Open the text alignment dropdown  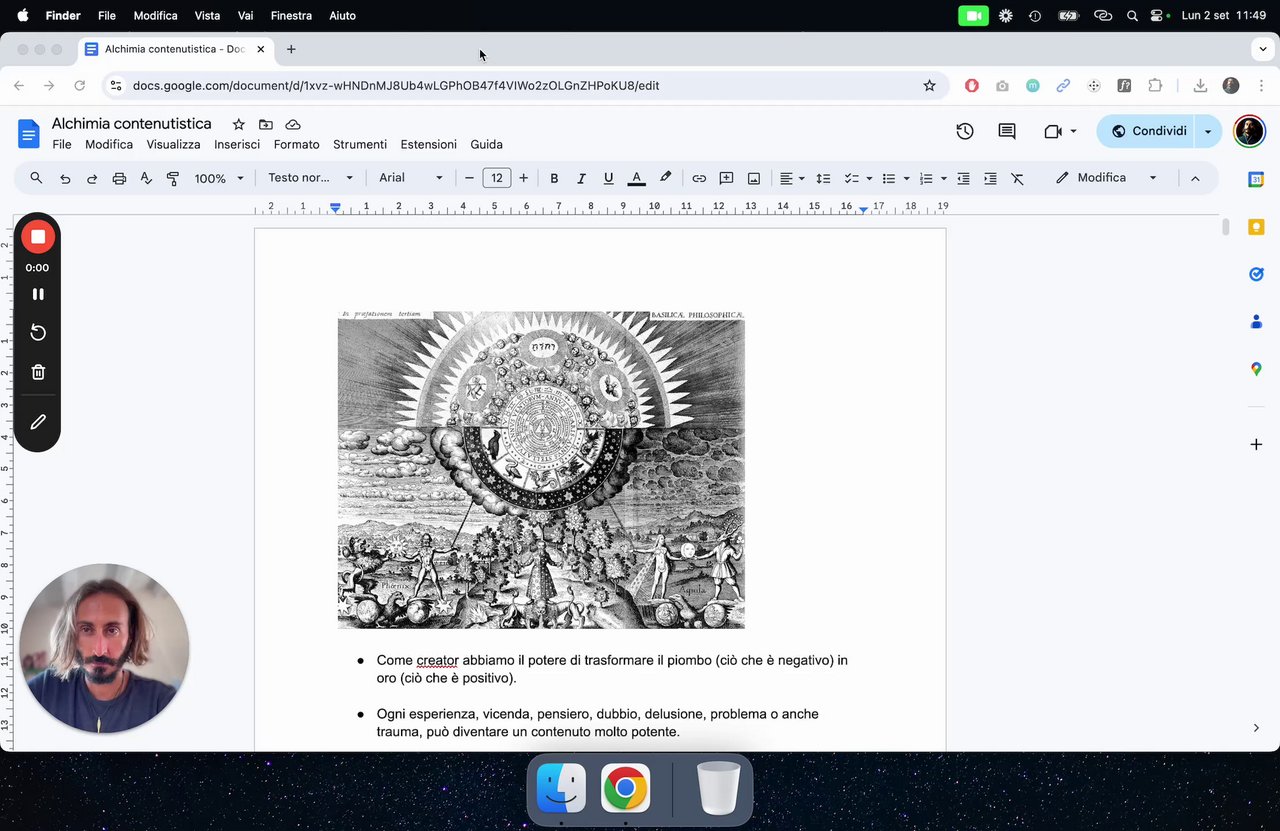click(x=792, y=178)
